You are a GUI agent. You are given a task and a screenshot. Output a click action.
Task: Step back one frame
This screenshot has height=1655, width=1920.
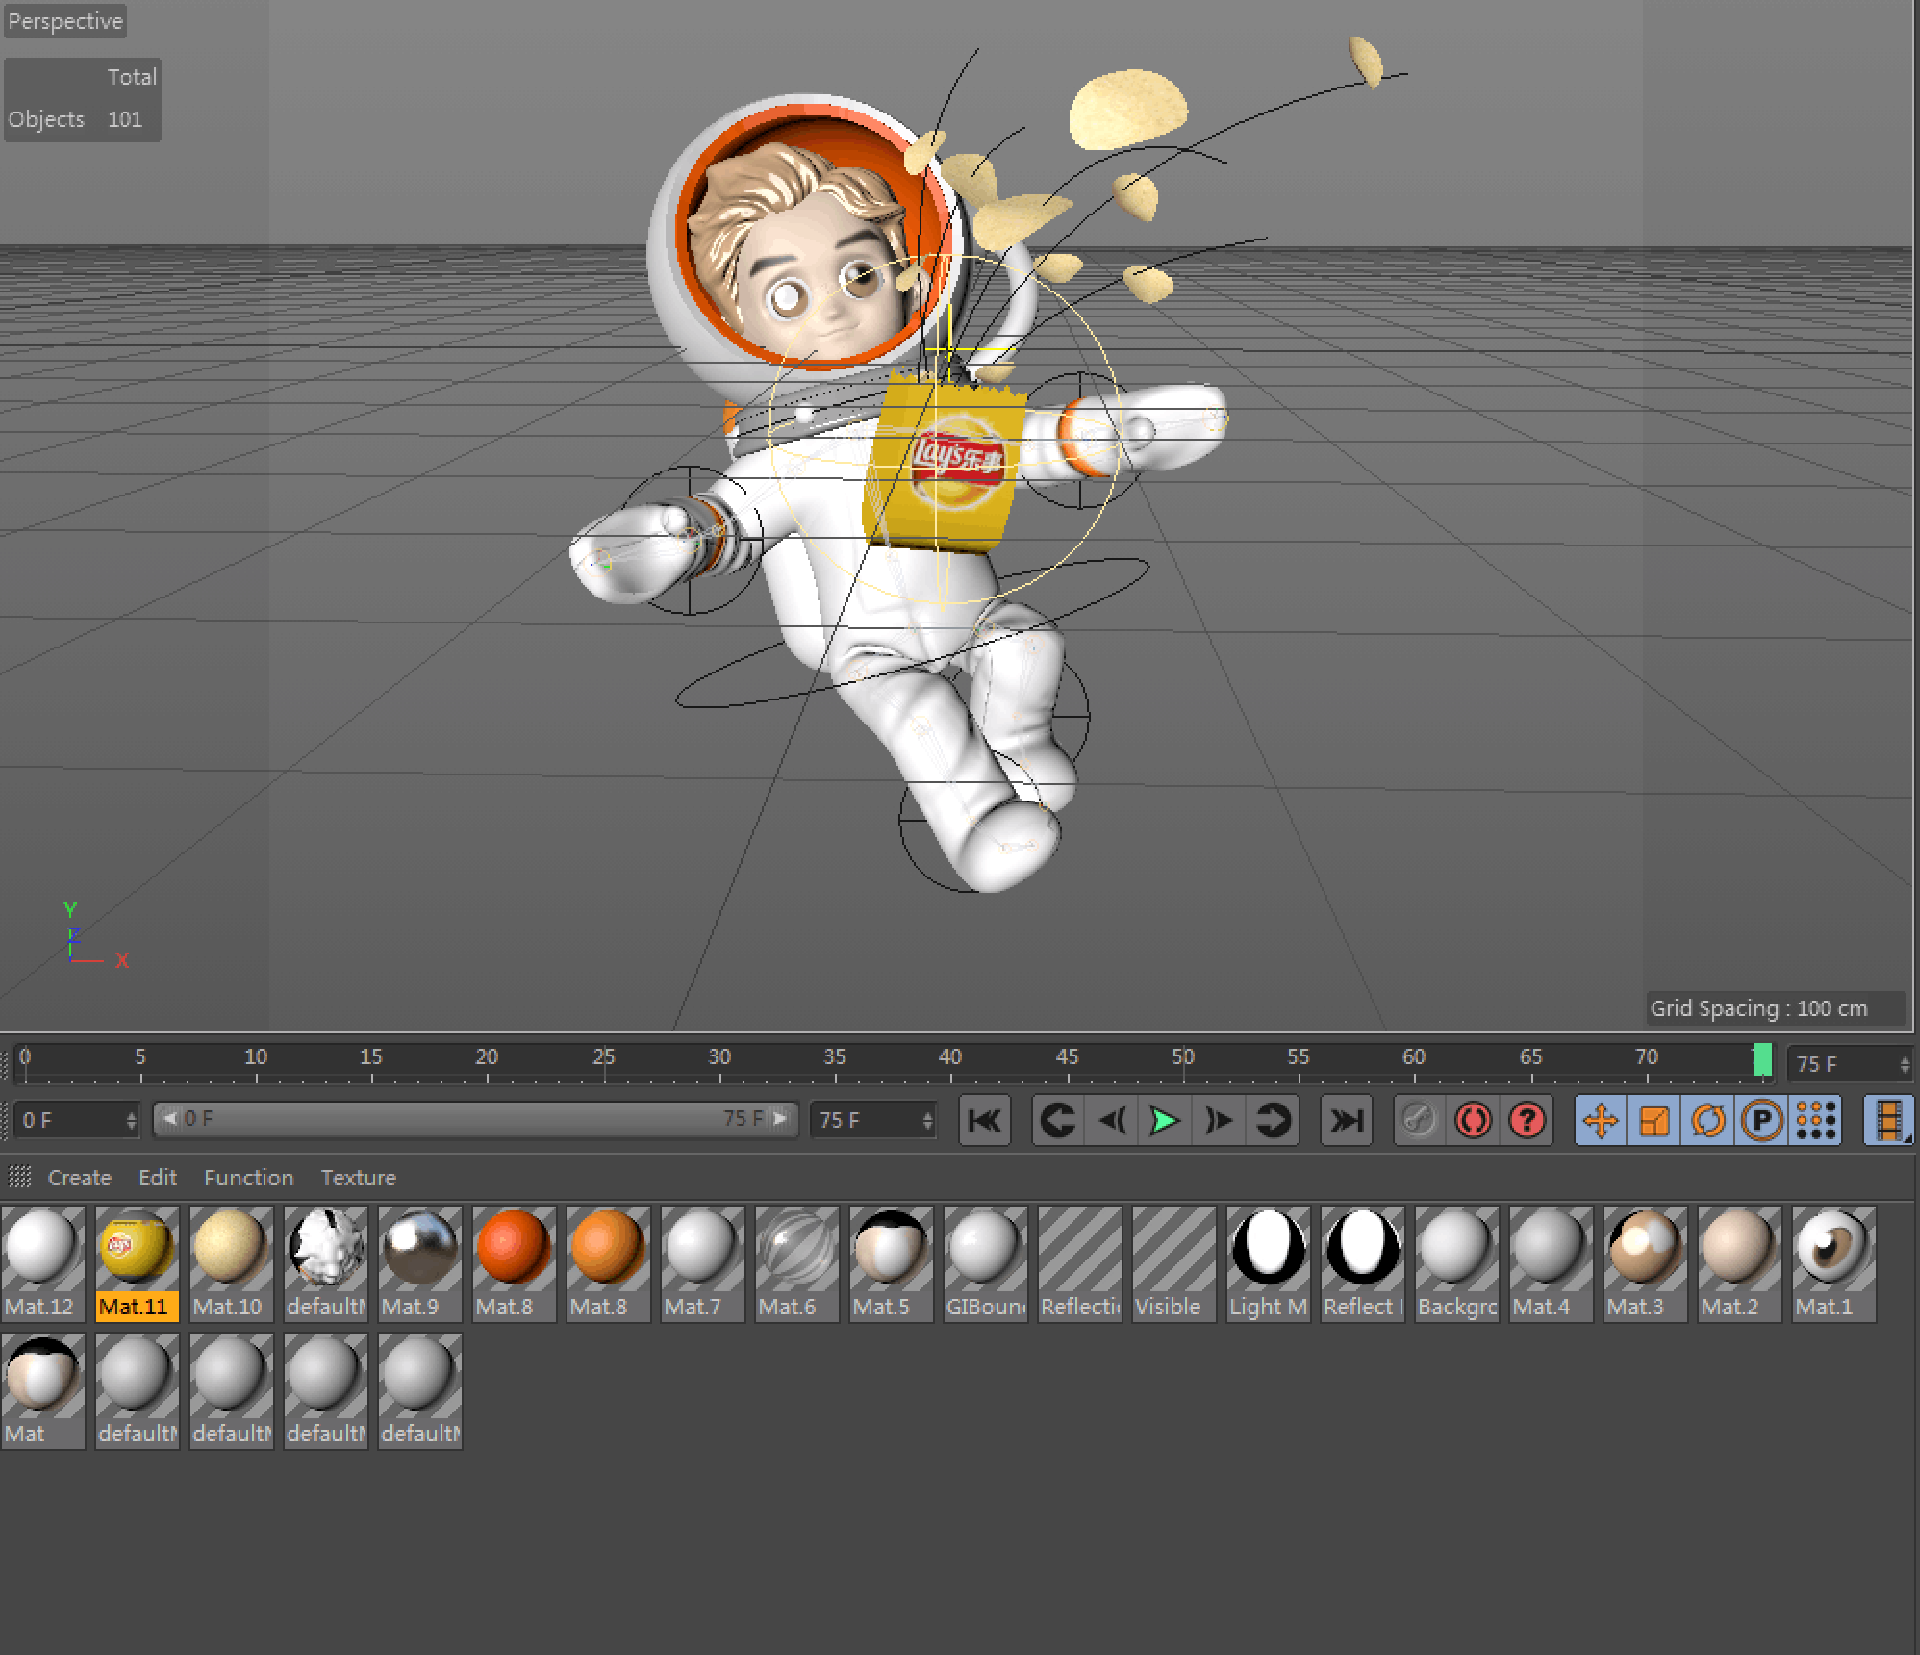click(x=1112, y=1120)
